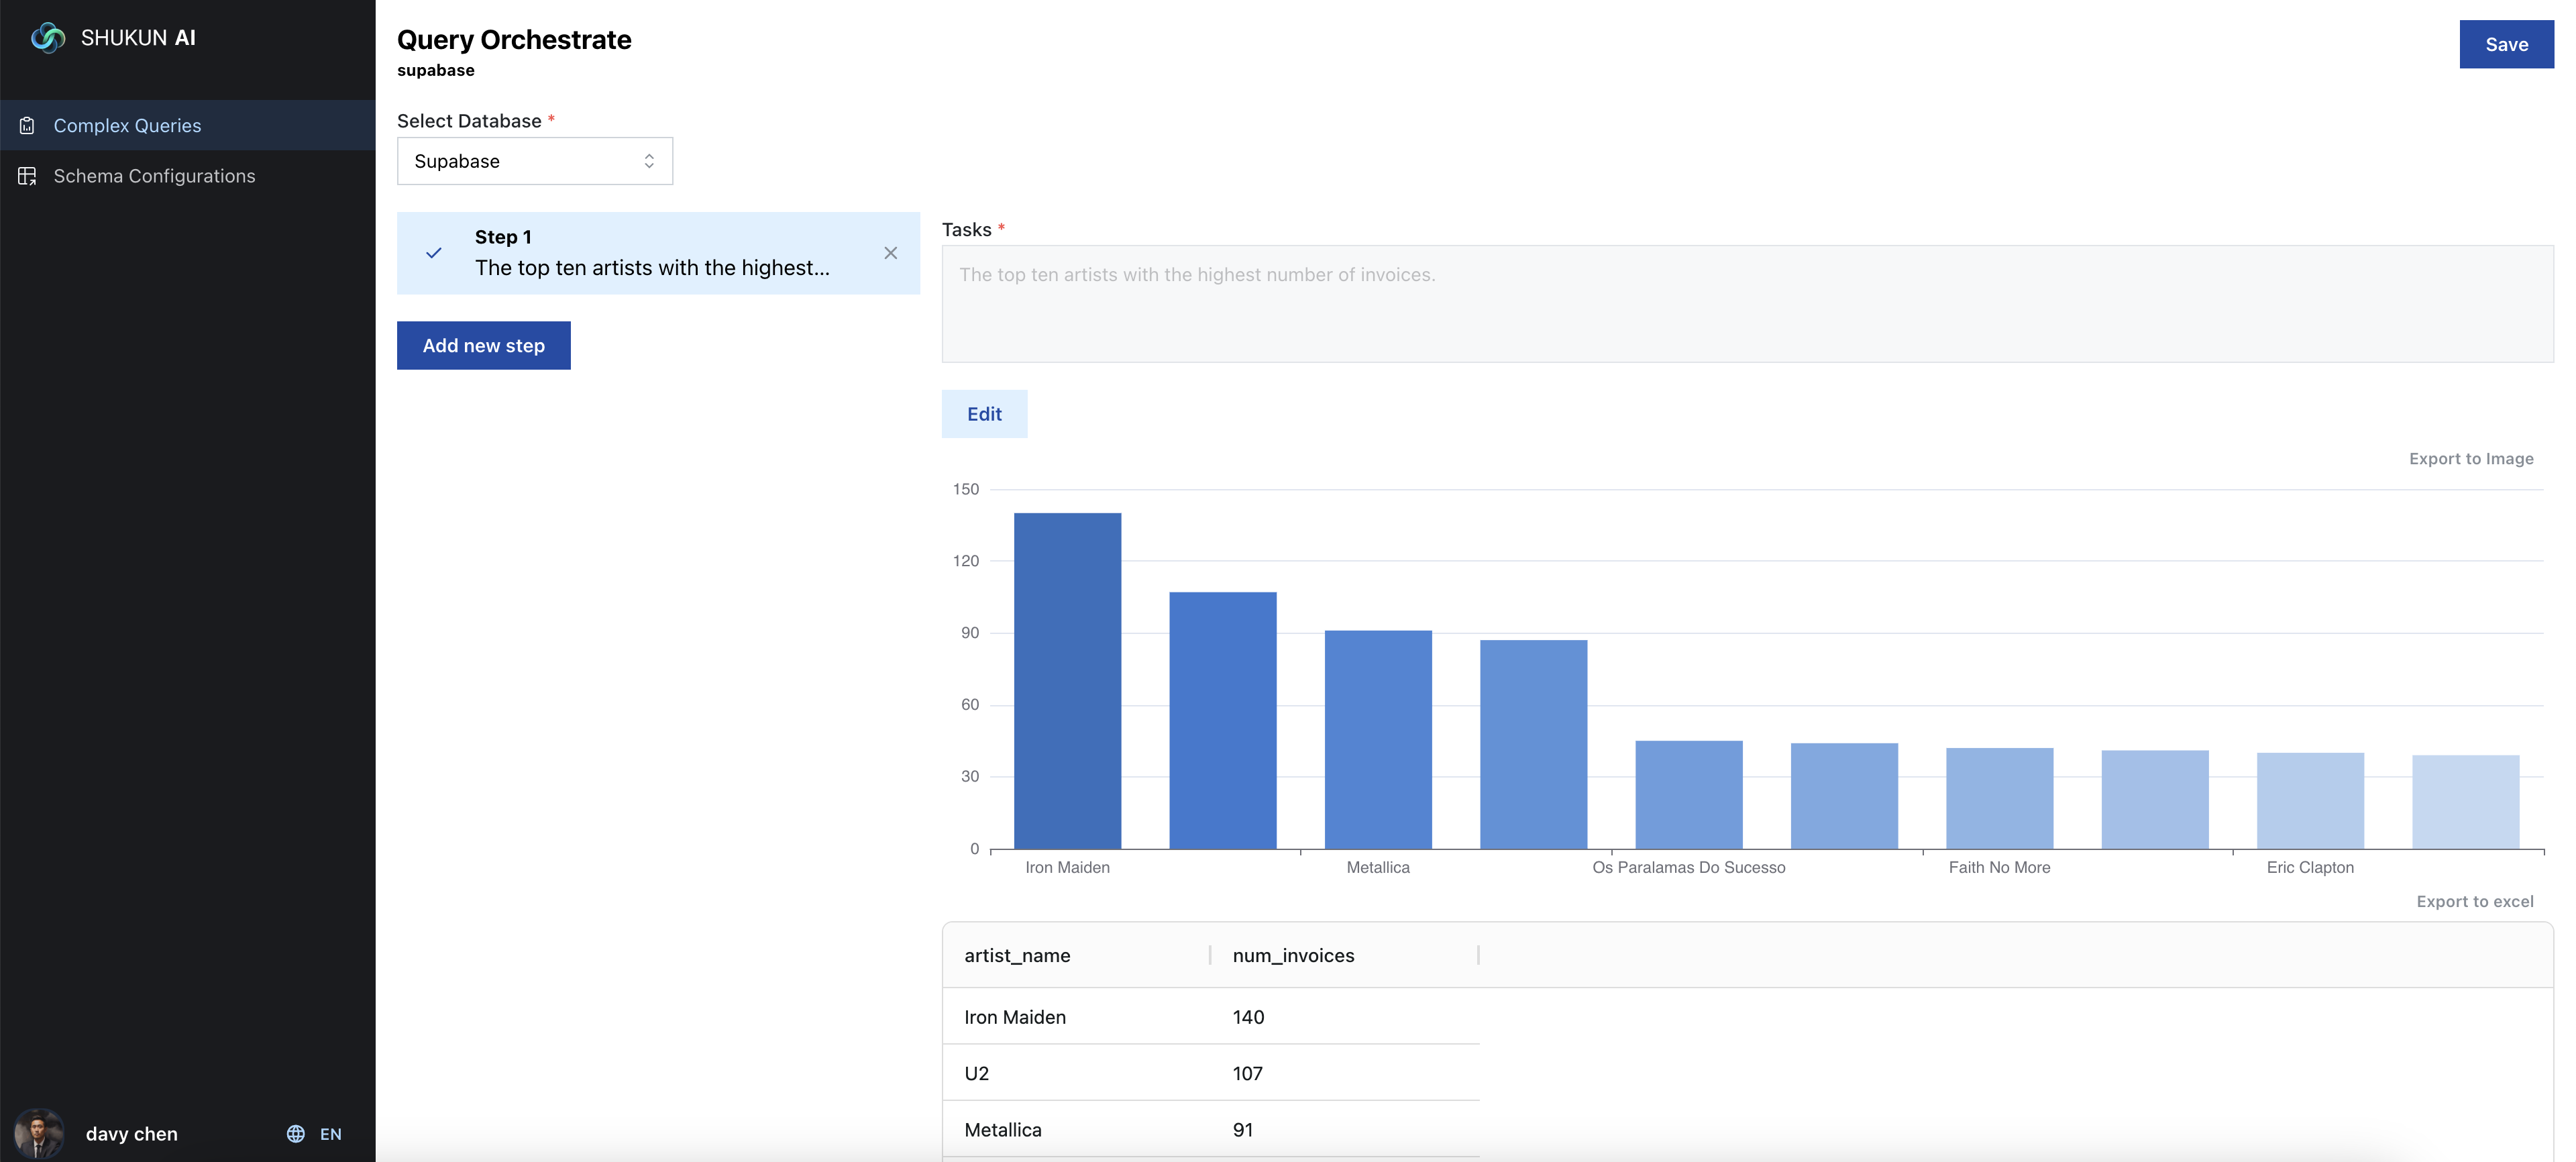Click the num_invoices column header

pos(1293,955)
